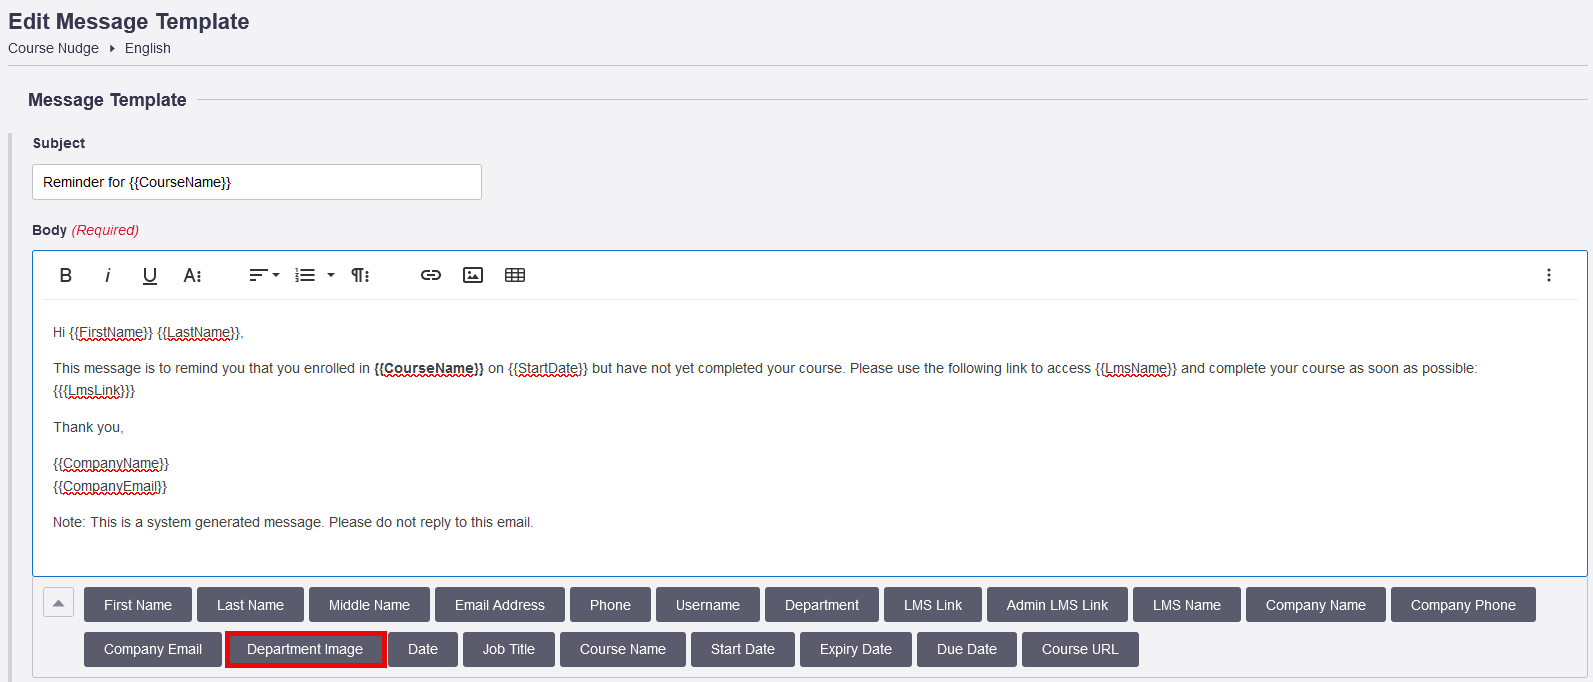
Task: Insert the Department Image placeholder
Action: coord(305,649)
